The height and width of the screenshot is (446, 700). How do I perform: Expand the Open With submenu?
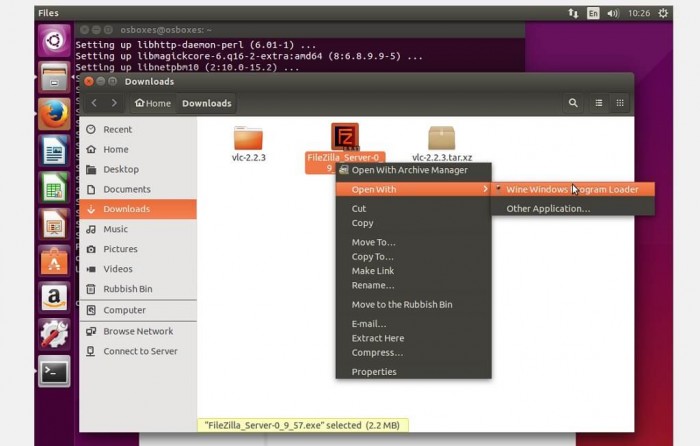pyautogui.click(x=413, y=189)
